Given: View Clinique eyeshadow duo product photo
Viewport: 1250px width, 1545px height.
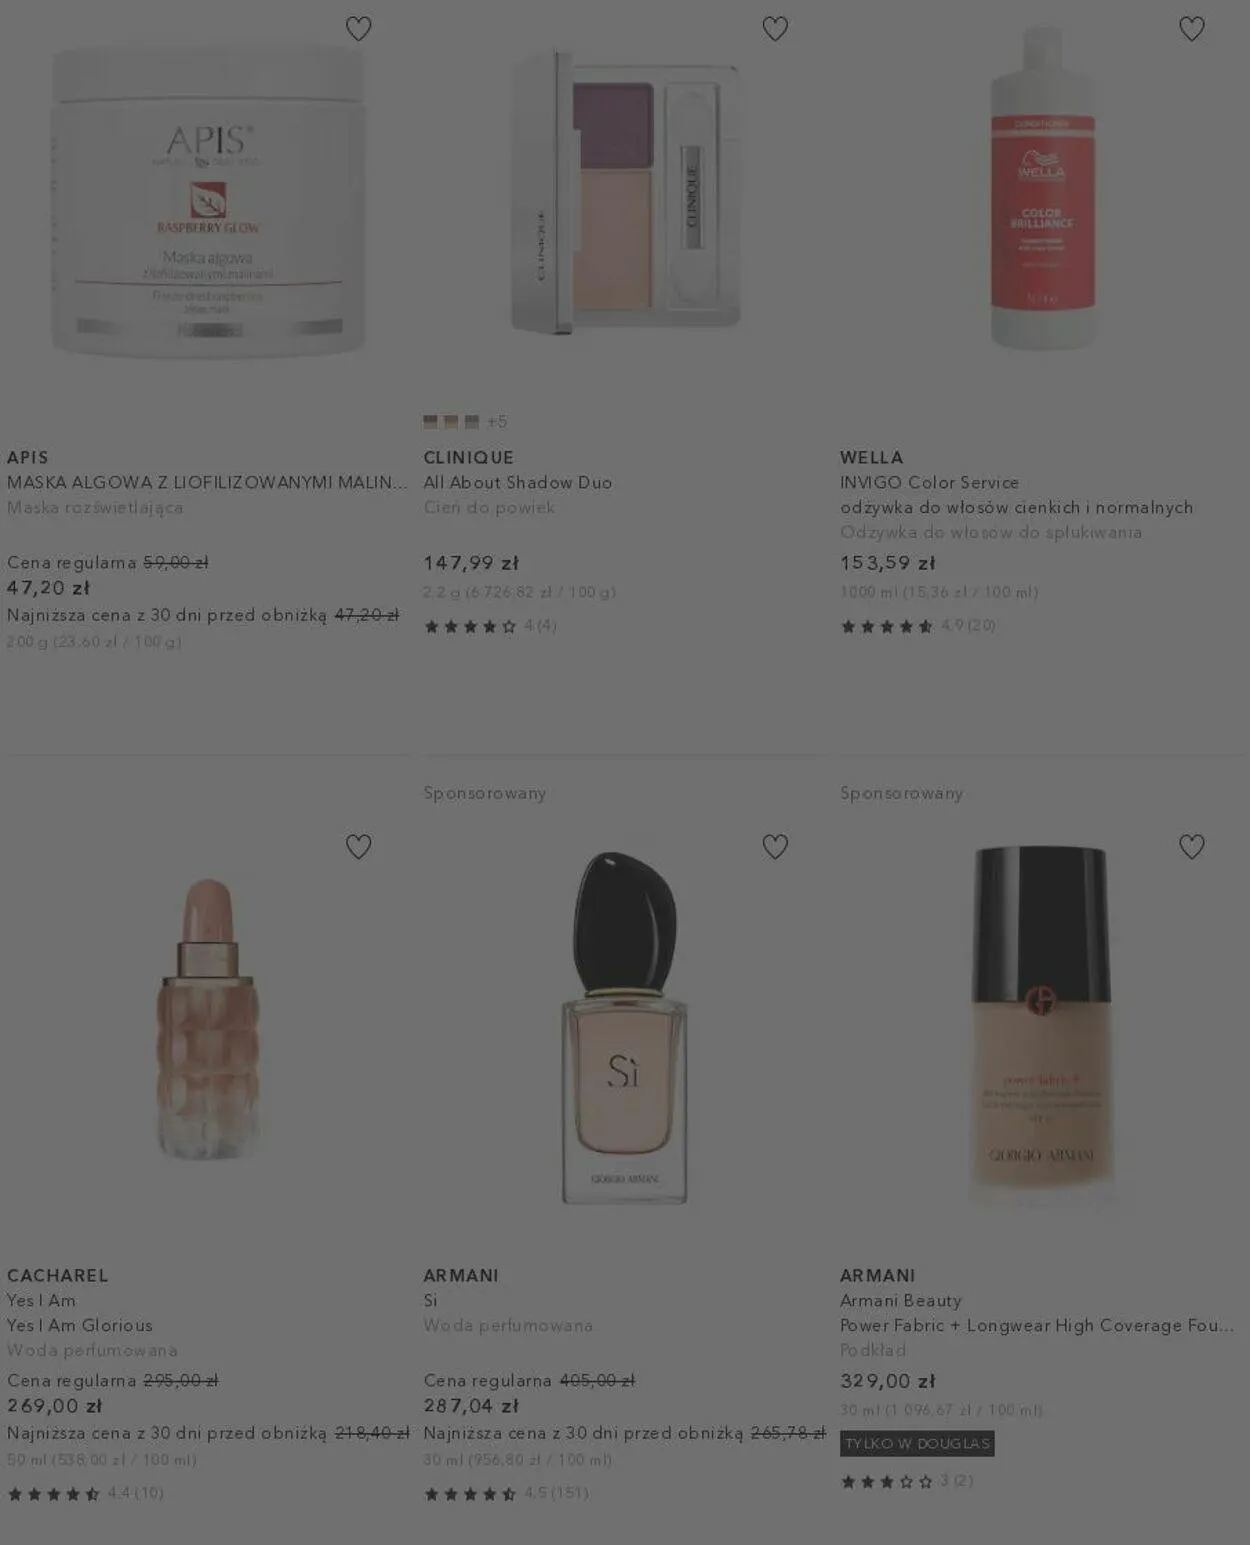Looking at the screenshot, I should click(x=625, y=192).
